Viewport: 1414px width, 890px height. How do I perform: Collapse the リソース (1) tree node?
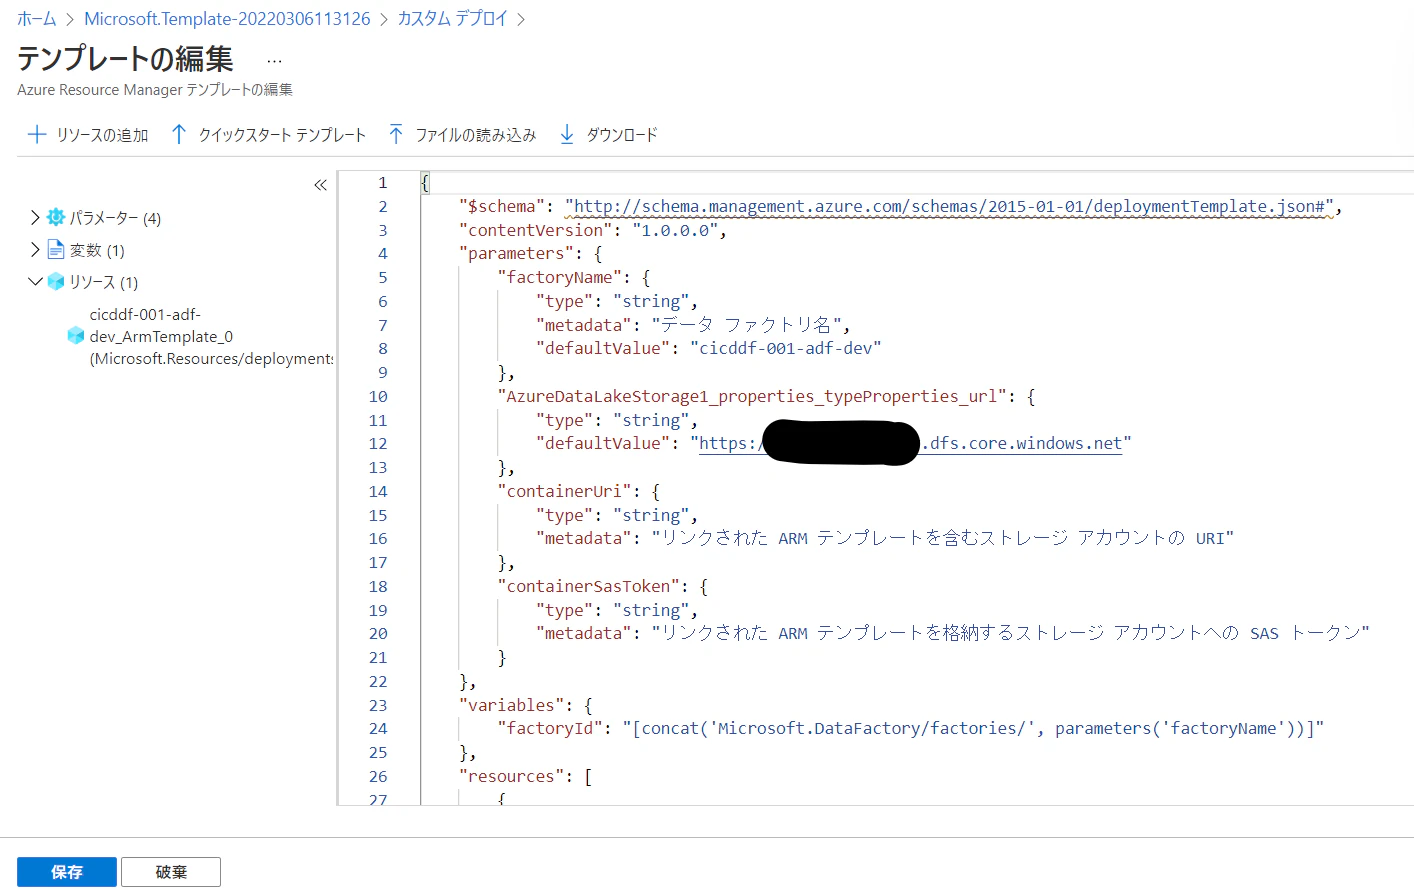tap(35, 281)
